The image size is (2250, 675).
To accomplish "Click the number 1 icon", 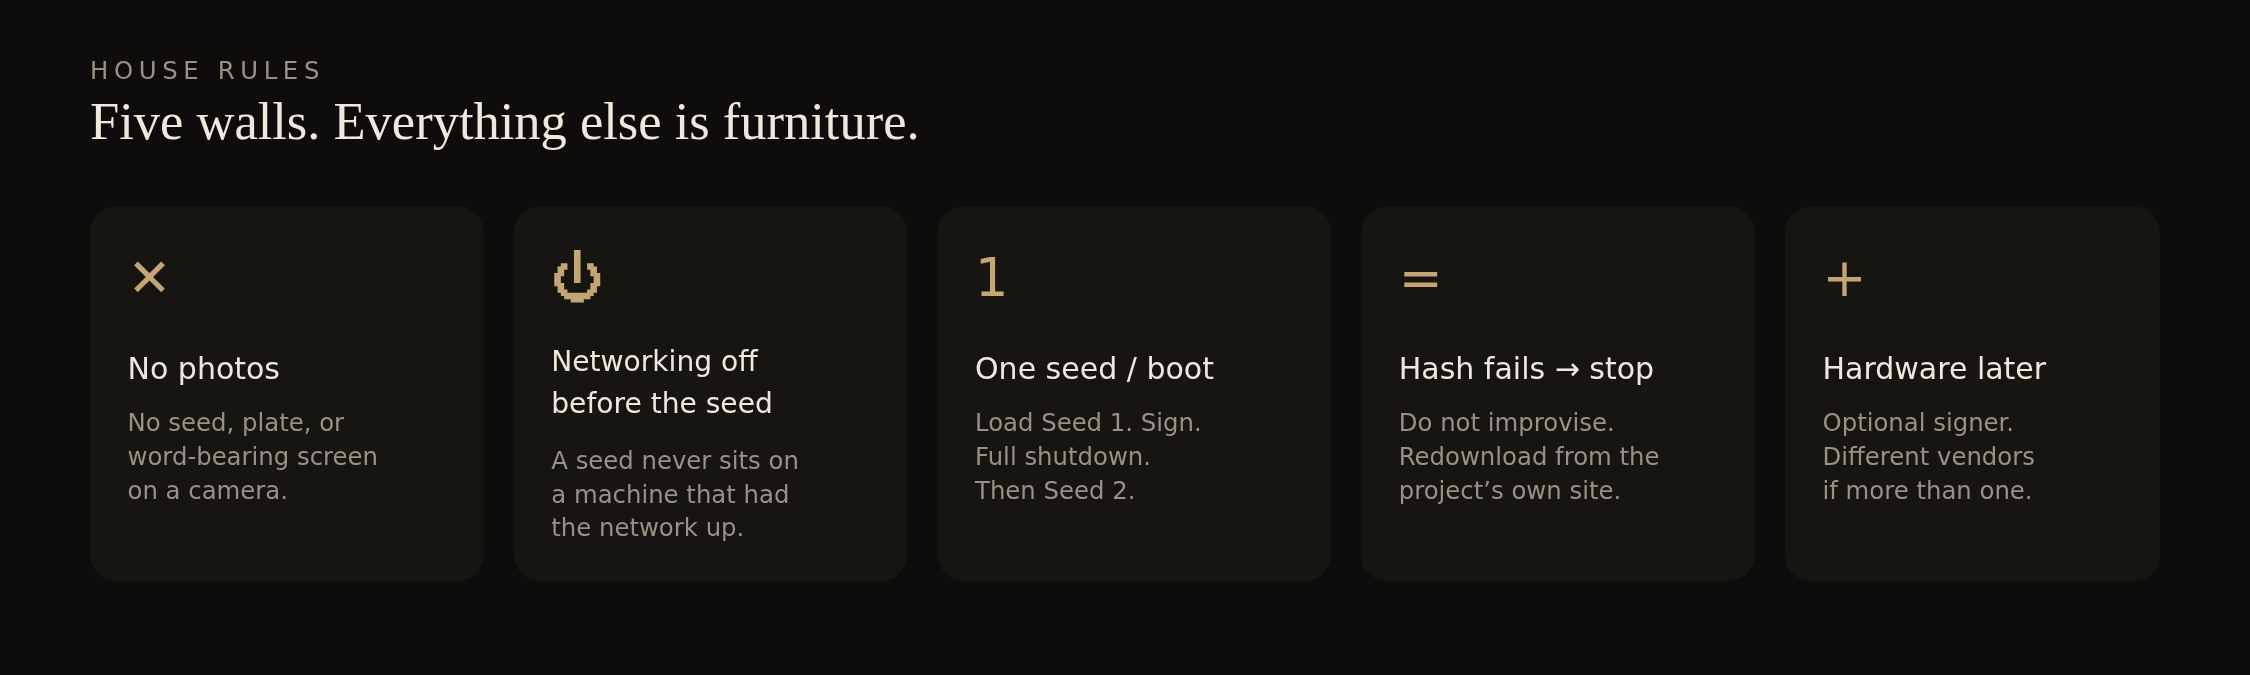I will pos(991,277).
